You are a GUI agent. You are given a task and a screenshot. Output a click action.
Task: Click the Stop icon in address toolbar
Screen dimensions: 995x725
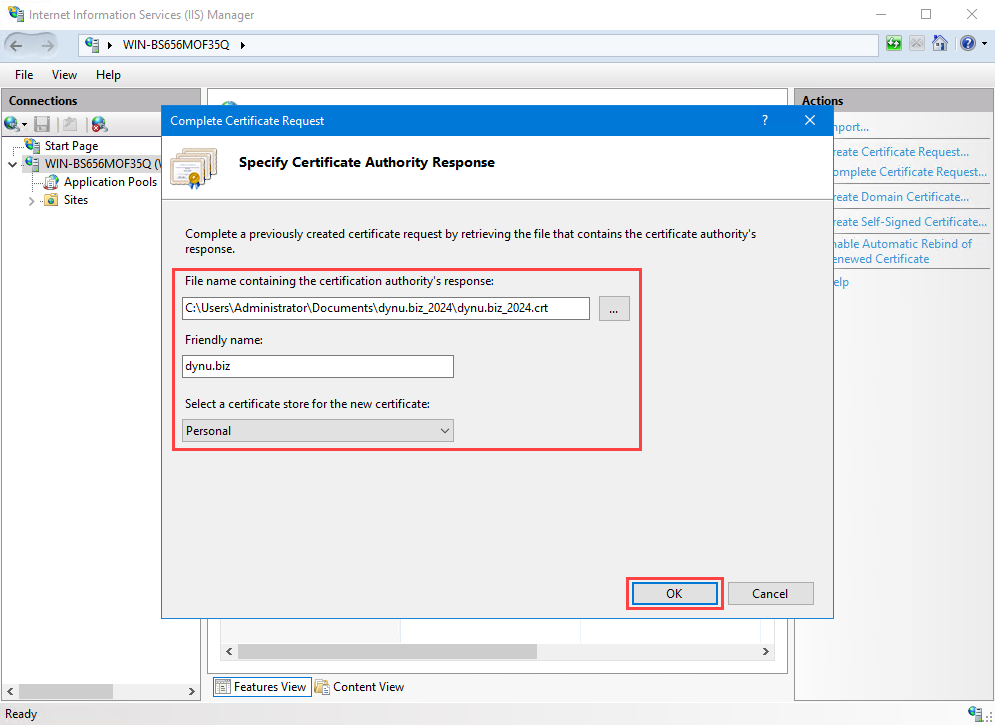pyautogui.click(x=916, y=44)
